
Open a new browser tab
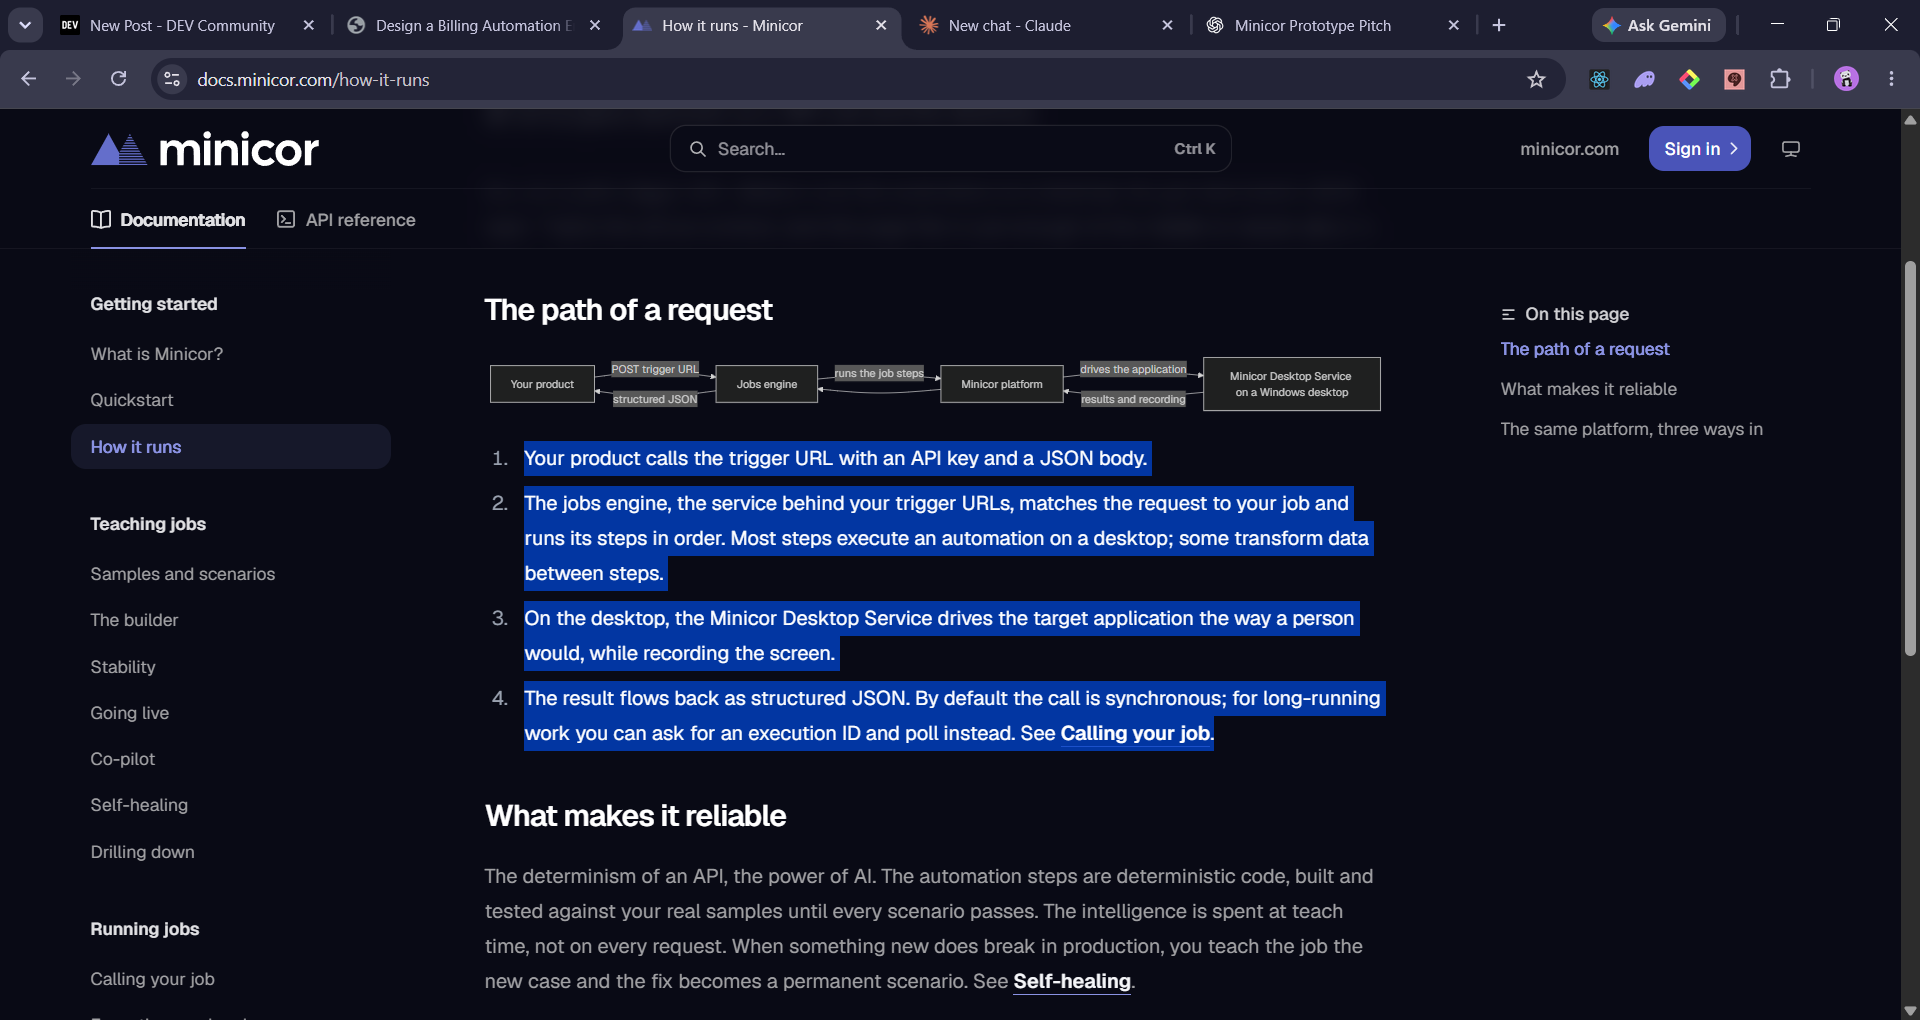1498,25
